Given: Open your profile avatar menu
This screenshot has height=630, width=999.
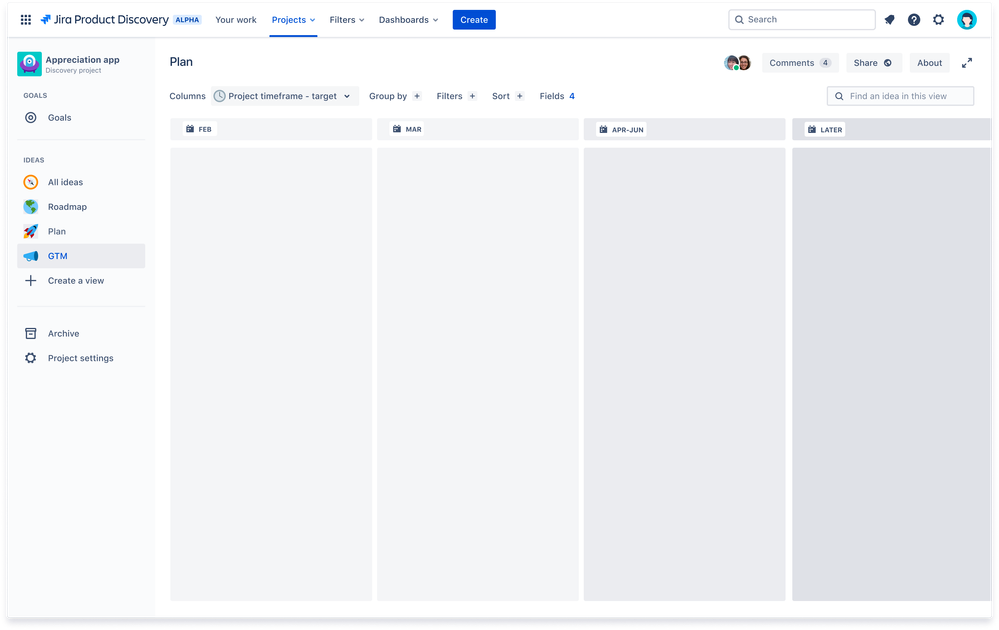Looking at the screenshot, I should (967, 20).
